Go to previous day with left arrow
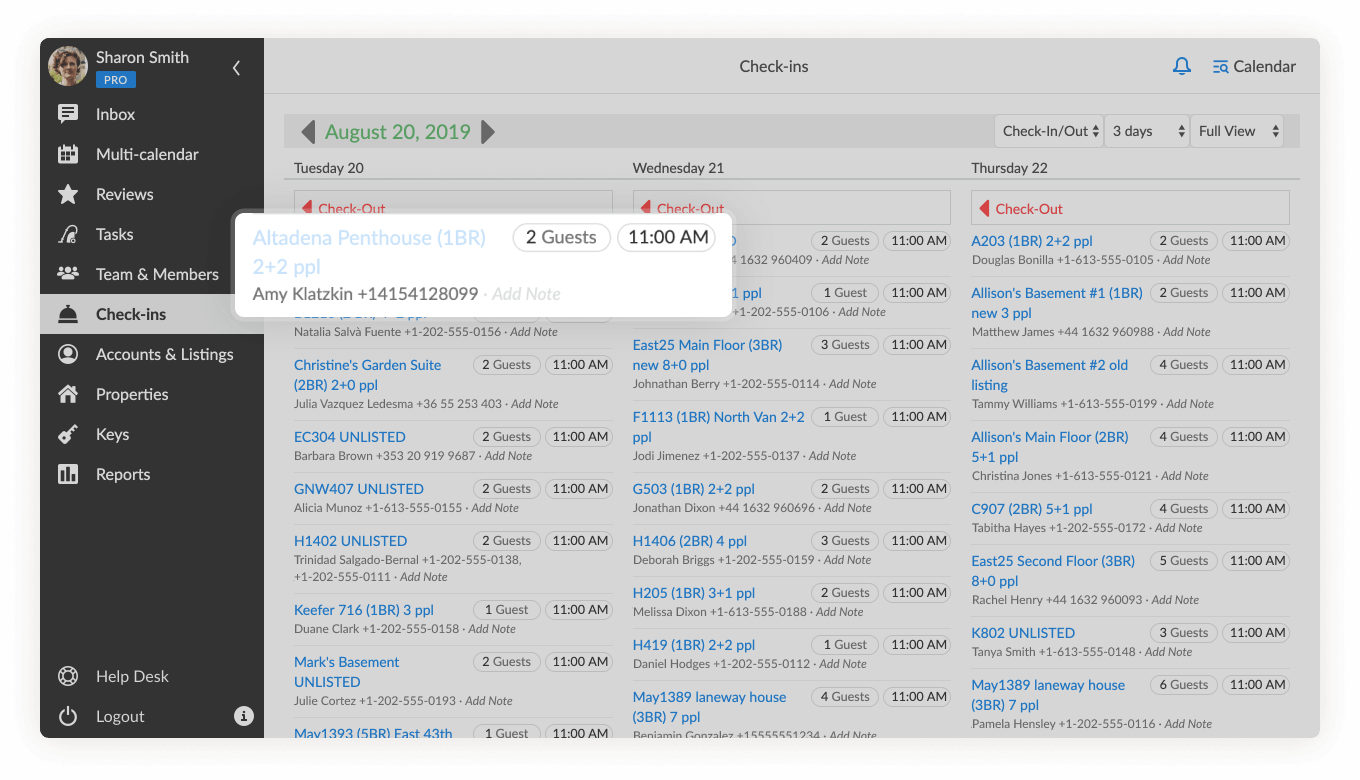 [x=308, y=132]
